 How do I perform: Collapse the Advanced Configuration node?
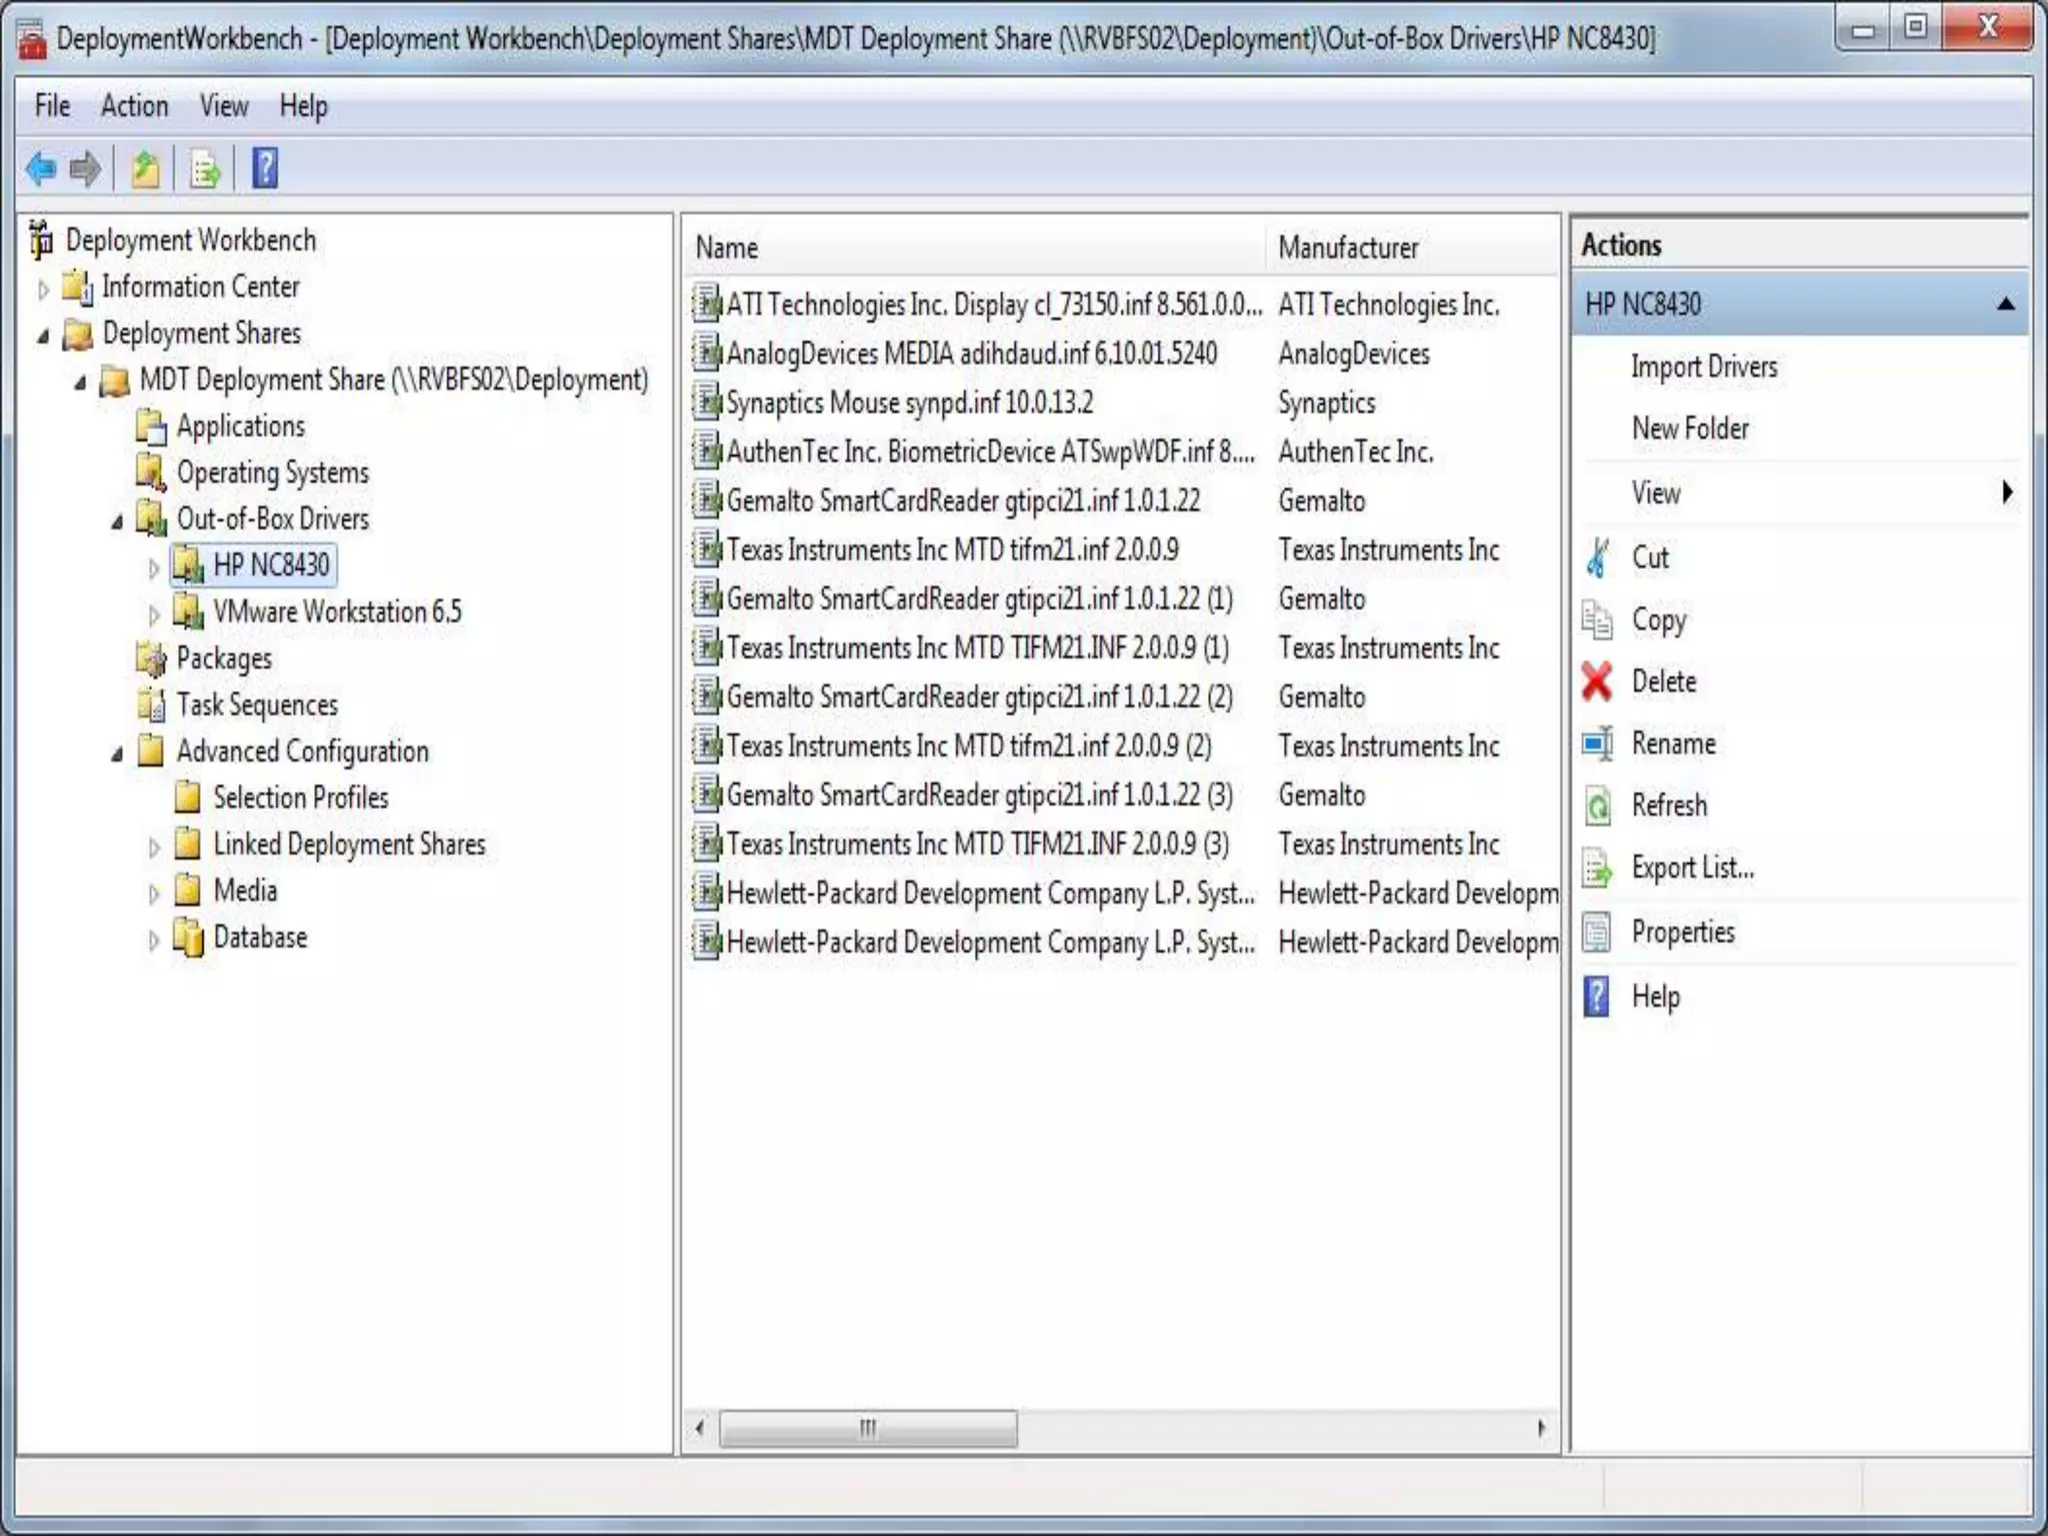point(117,754)
